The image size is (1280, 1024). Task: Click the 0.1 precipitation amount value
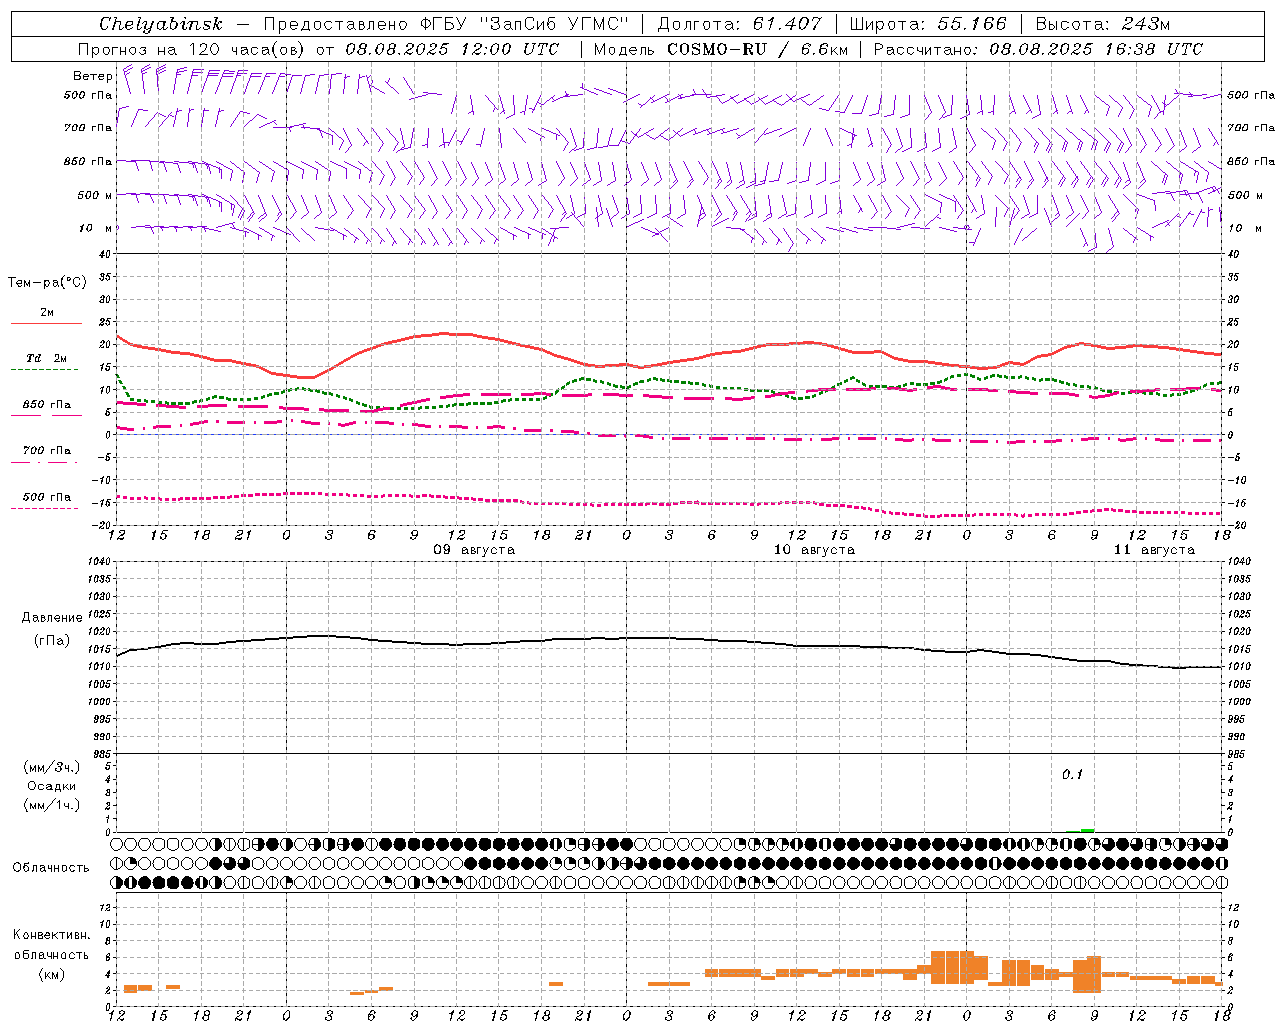click(x=1072, y=775)
